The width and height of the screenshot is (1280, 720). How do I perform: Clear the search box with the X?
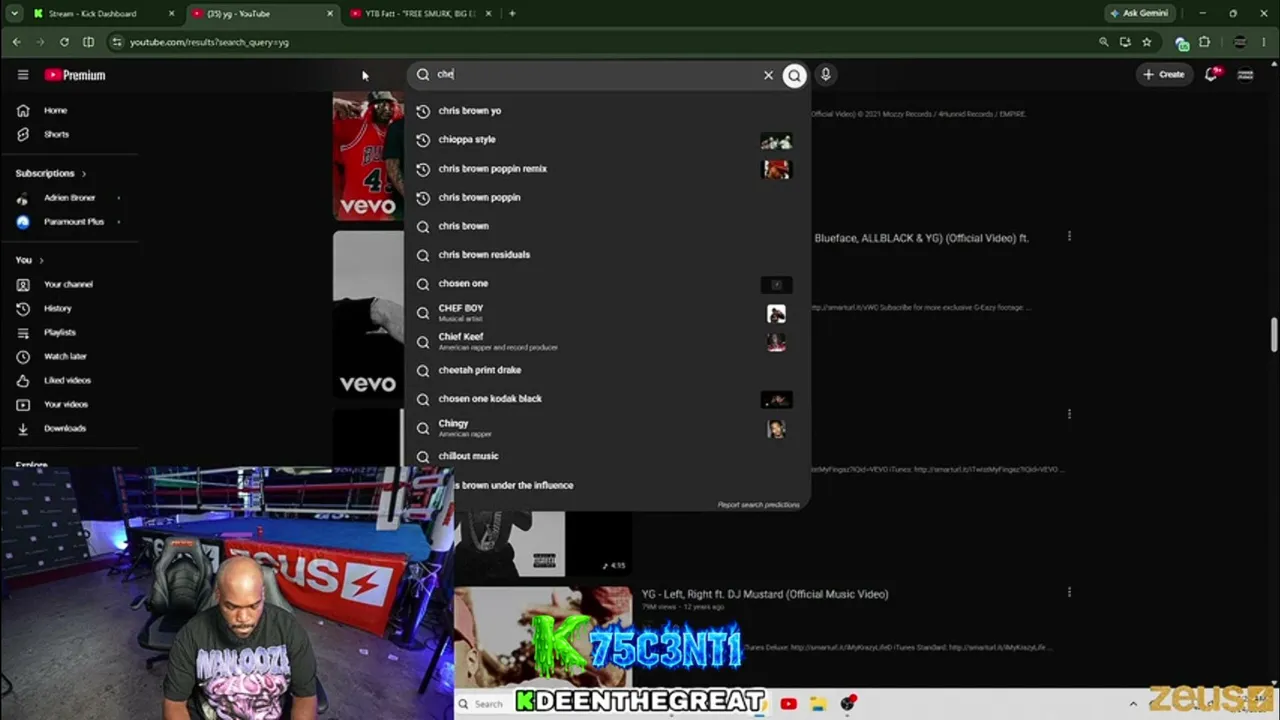(768, 75)
